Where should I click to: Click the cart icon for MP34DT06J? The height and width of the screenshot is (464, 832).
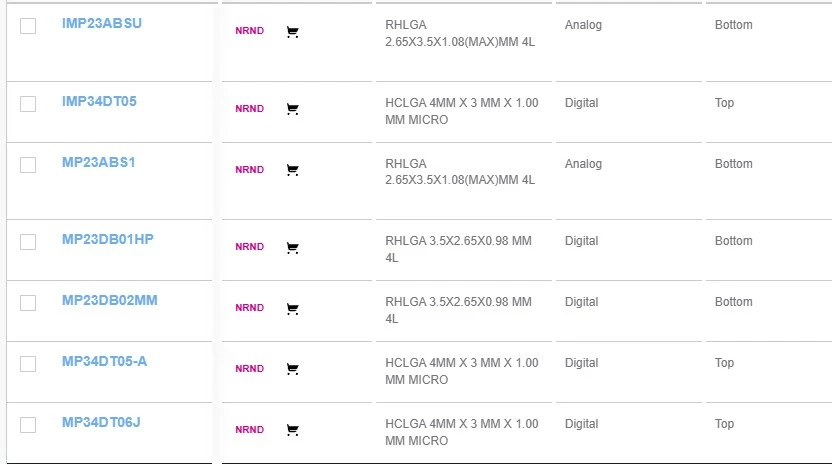pos(292,430)
